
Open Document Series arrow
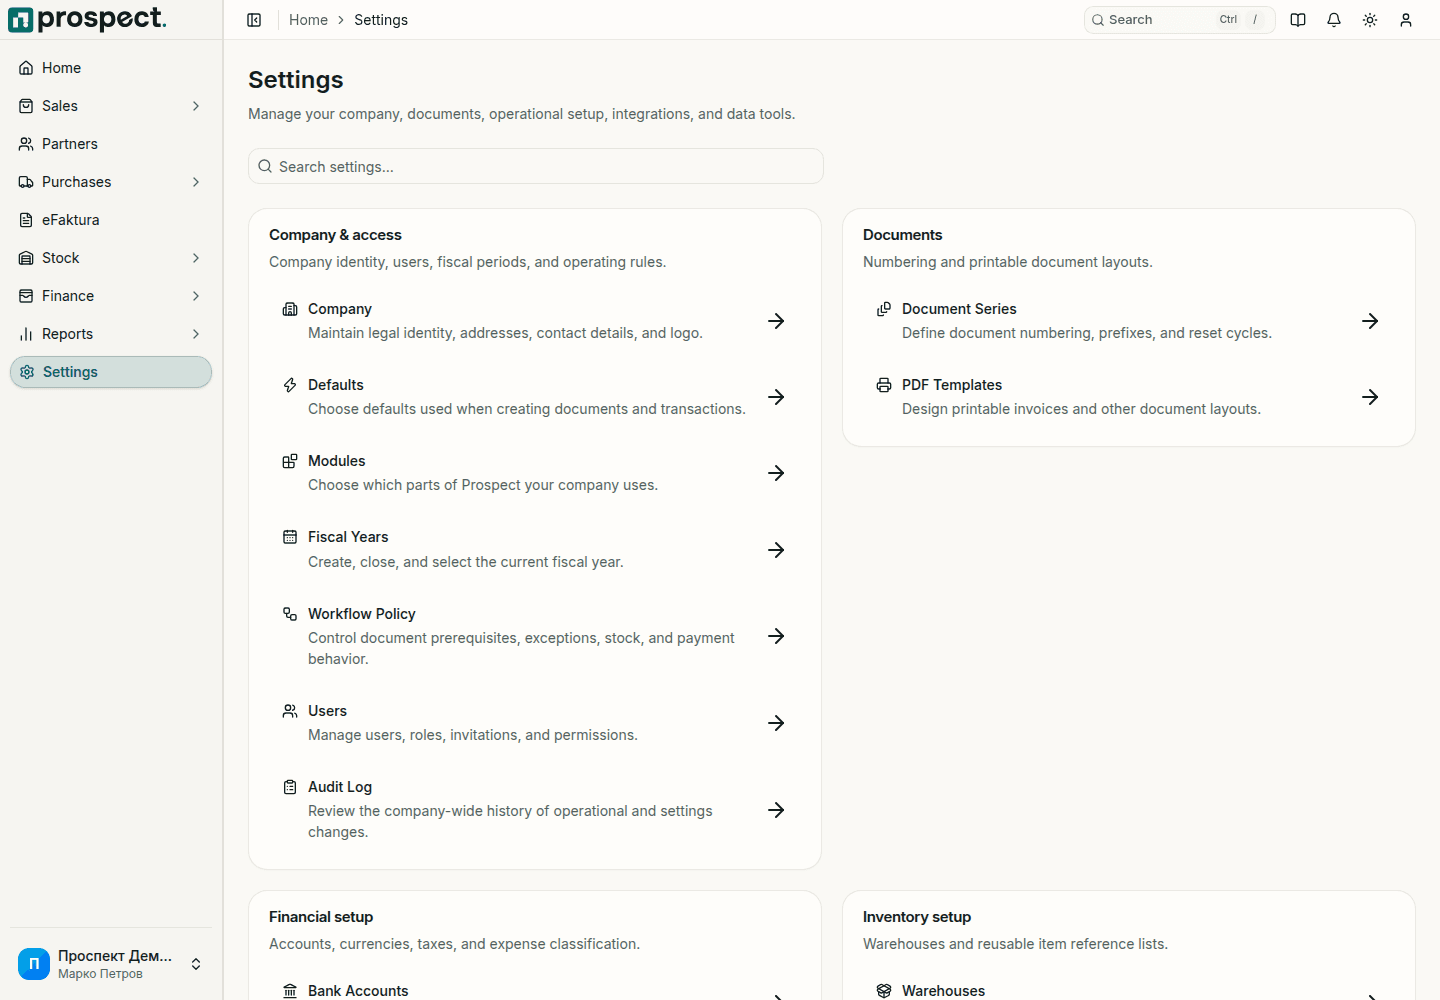pyautogui.click(x=1370, y=321)
